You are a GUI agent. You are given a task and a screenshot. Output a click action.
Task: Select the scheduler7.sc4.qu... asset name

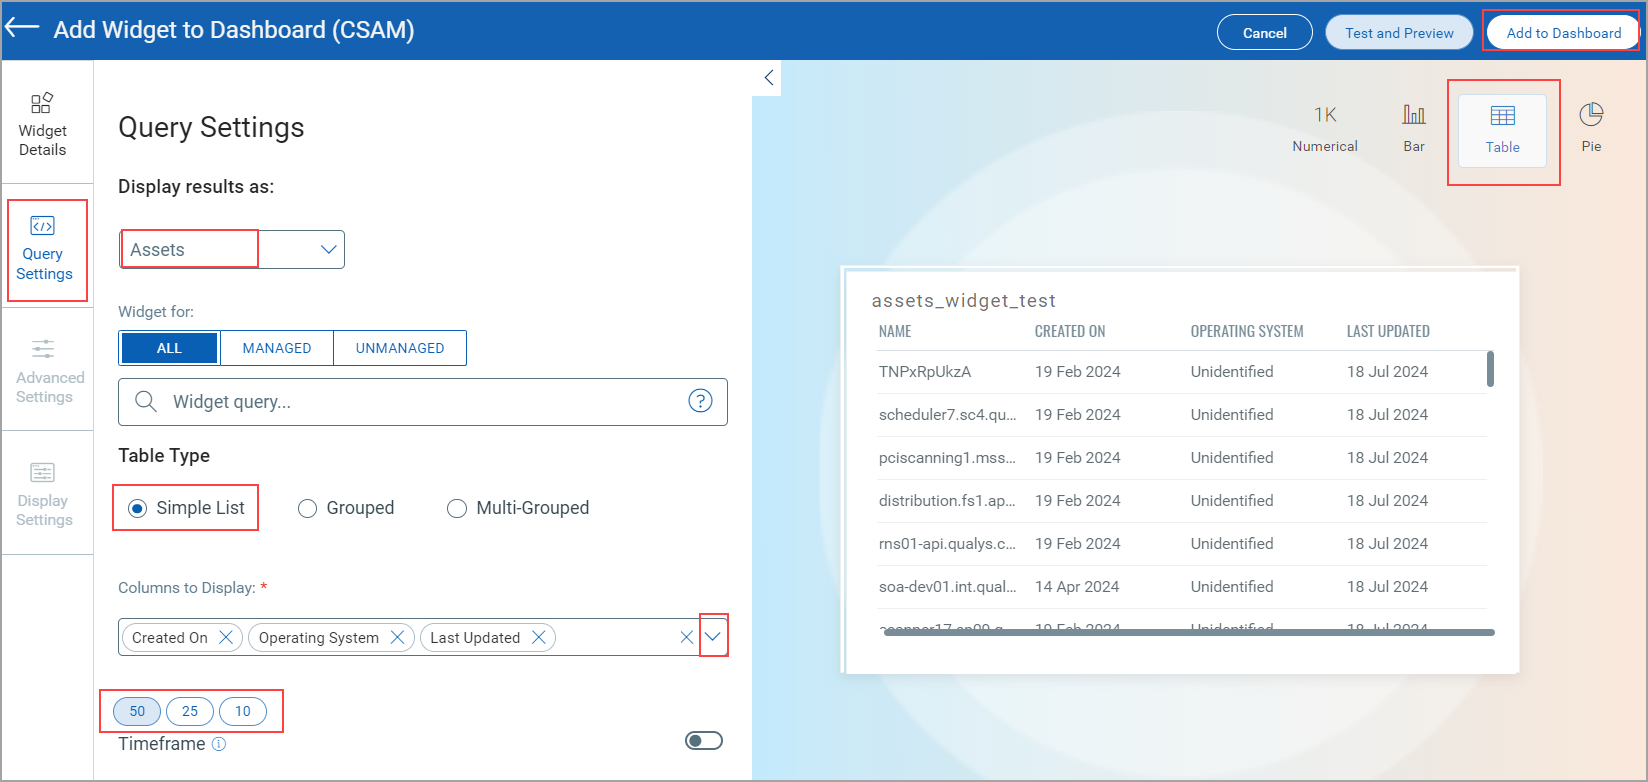tap(947, 414)
